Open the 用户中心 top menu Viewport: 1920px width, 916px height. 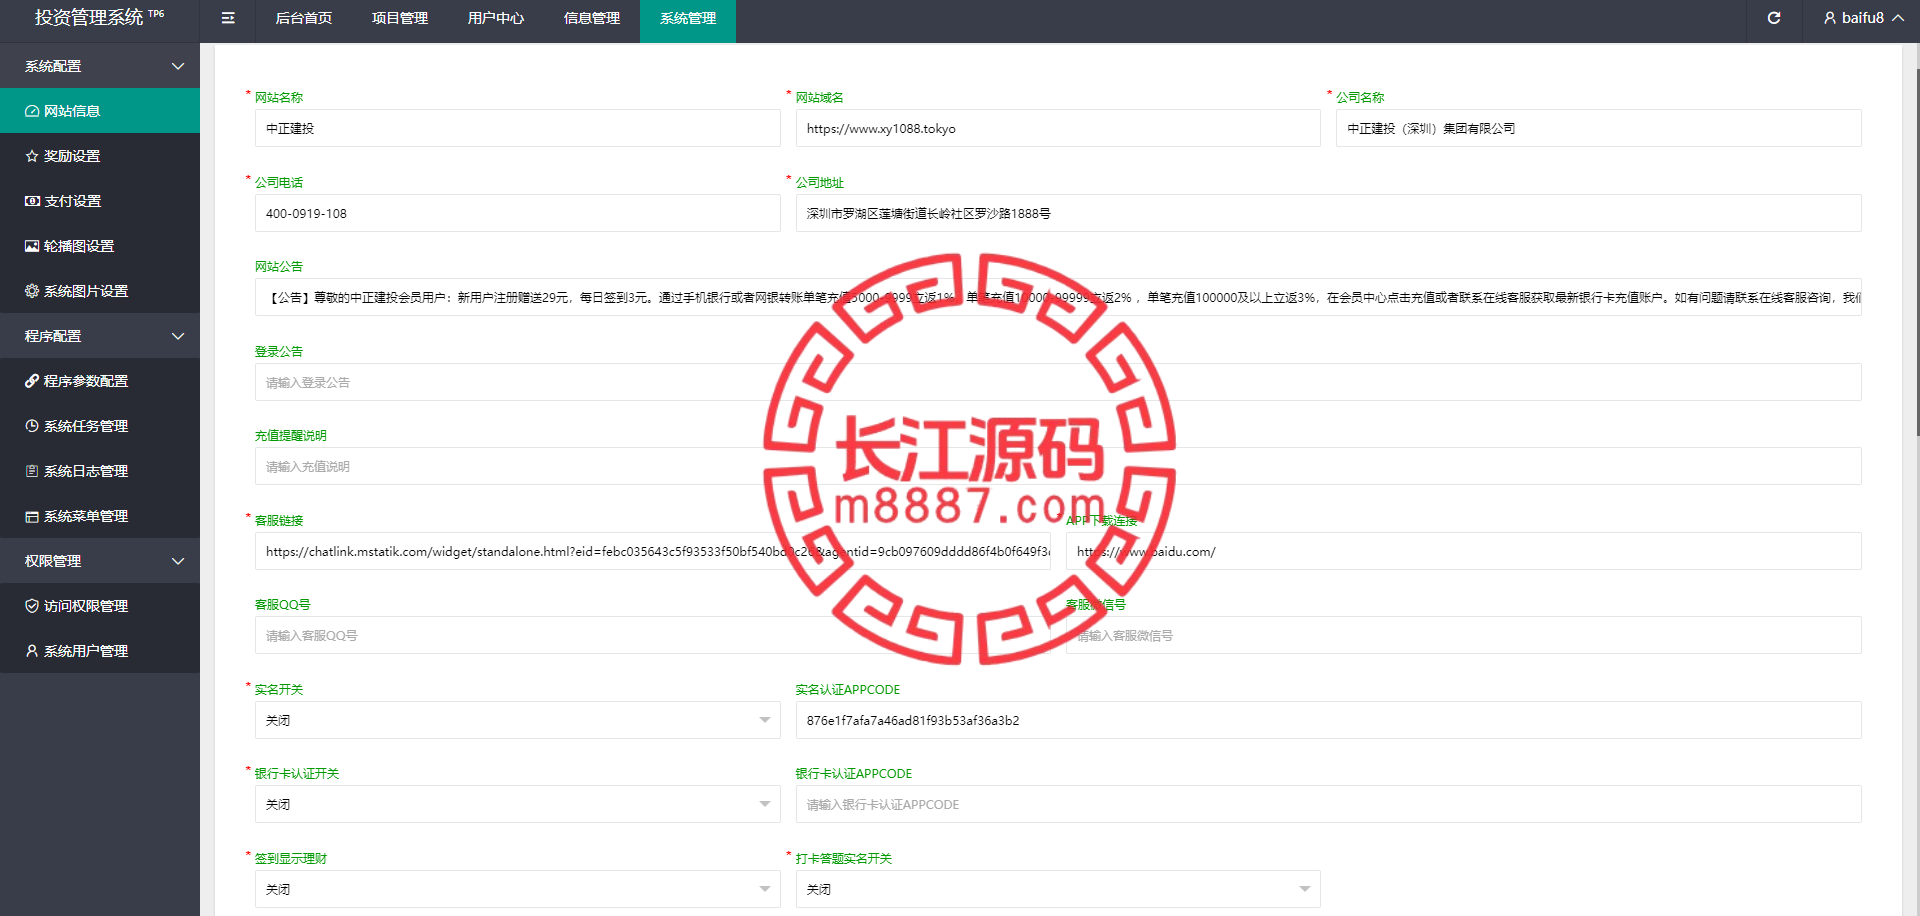[x=496, y=18]
